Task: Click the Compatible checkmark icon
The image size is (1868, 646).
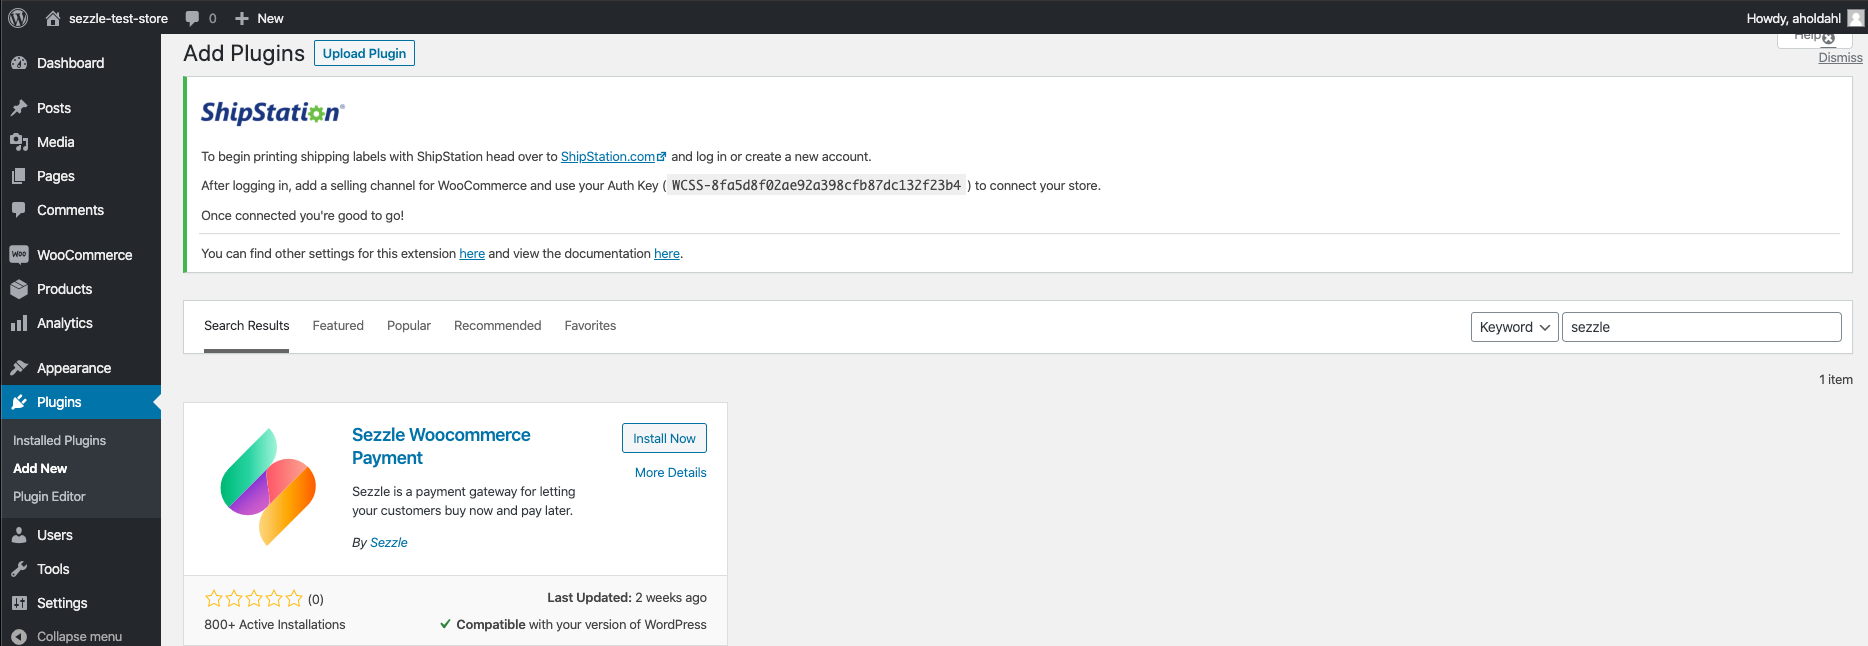Action: coord(445,624)
